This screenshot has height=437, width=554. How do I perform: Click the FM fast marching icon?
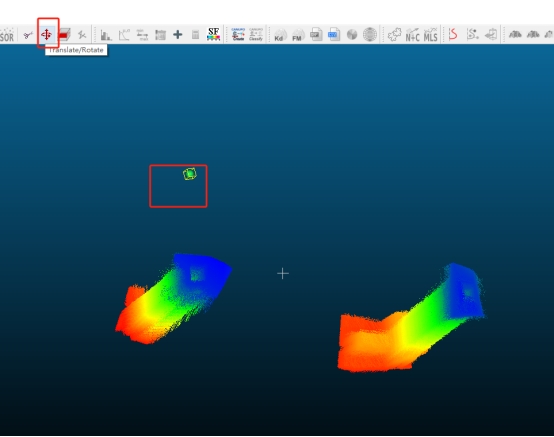(x=298, y=35)
